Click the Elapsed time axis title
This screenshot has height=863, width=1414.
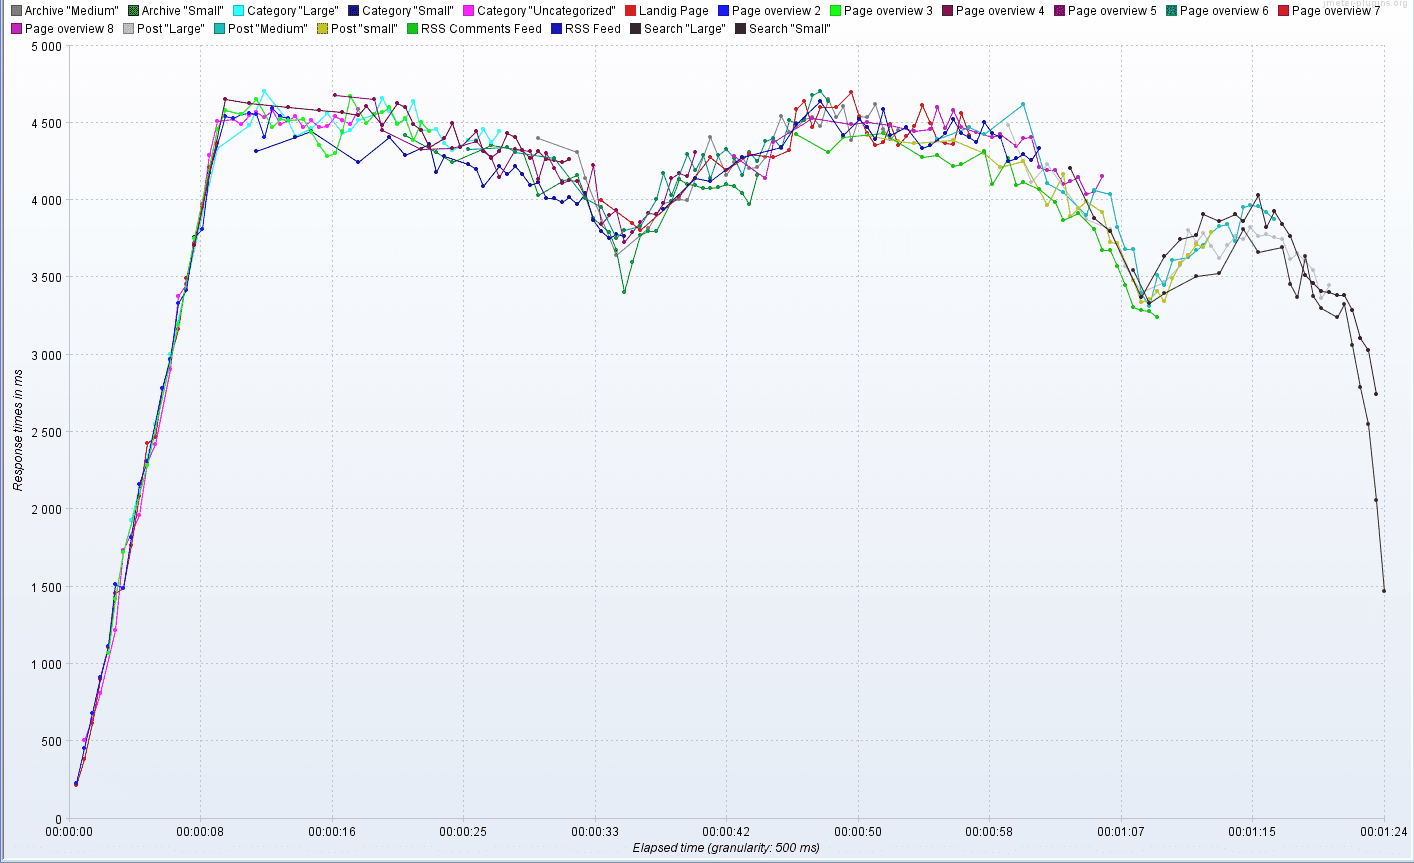[726, 847]
